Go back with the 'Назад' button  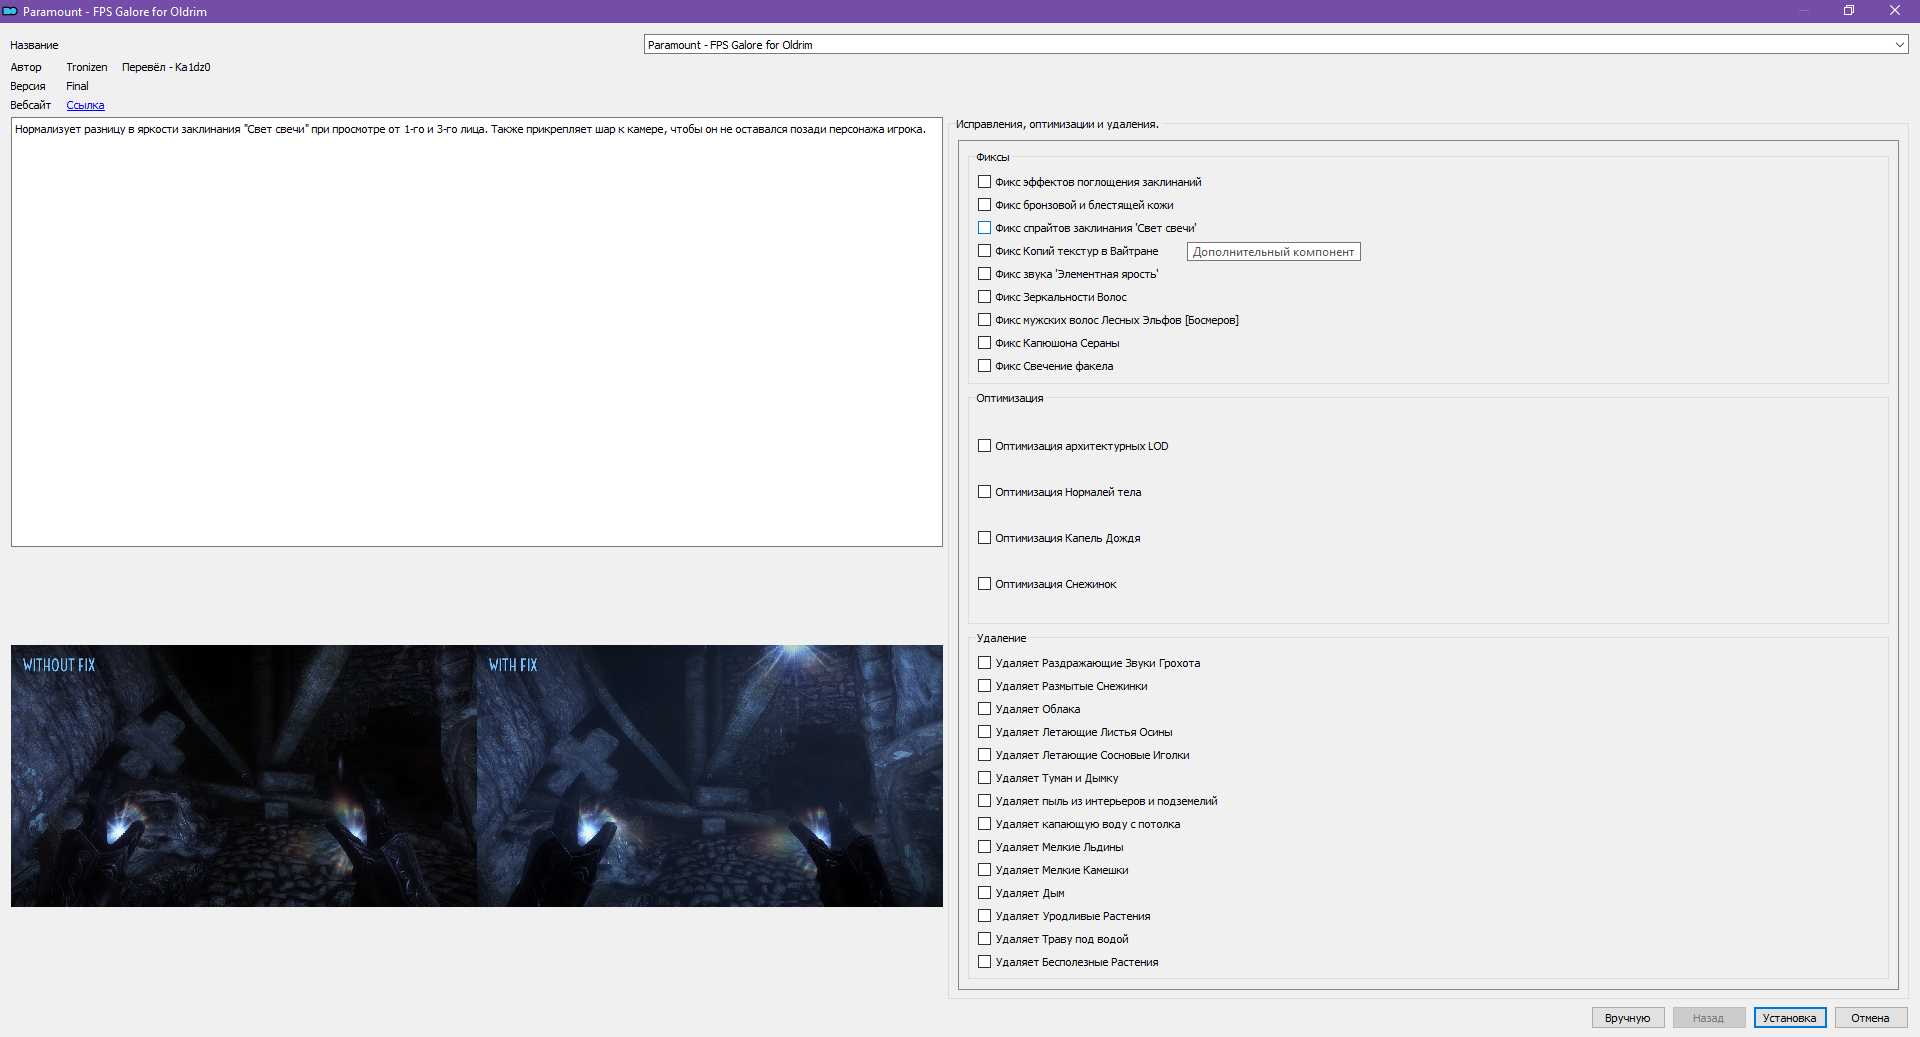(x=1708, y=1018)
